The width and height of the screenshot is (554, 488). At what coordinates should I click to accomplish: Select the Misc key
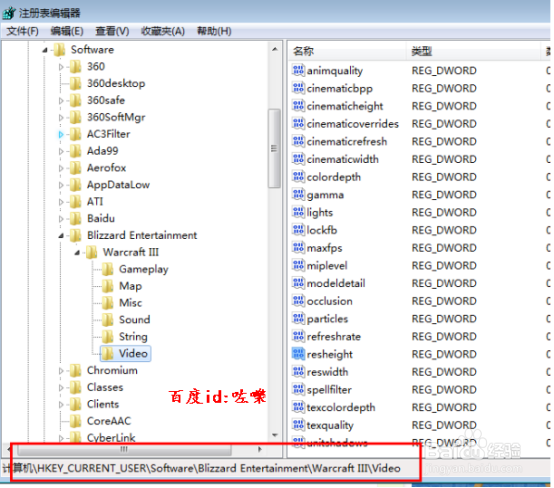[130, 303]
